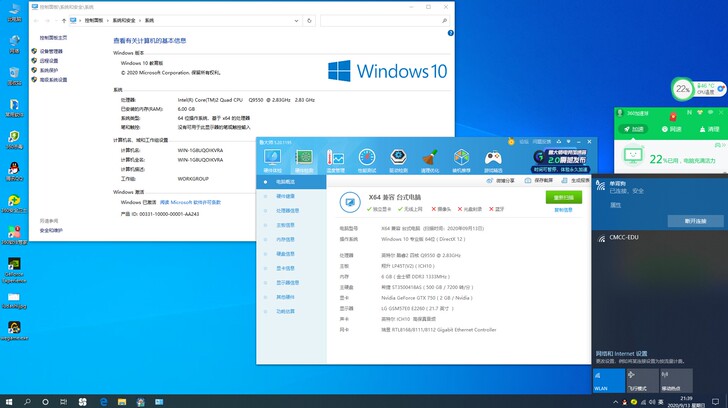Toggle the mobile hotspot tile

pyautogui.click(x=676, y=381)
